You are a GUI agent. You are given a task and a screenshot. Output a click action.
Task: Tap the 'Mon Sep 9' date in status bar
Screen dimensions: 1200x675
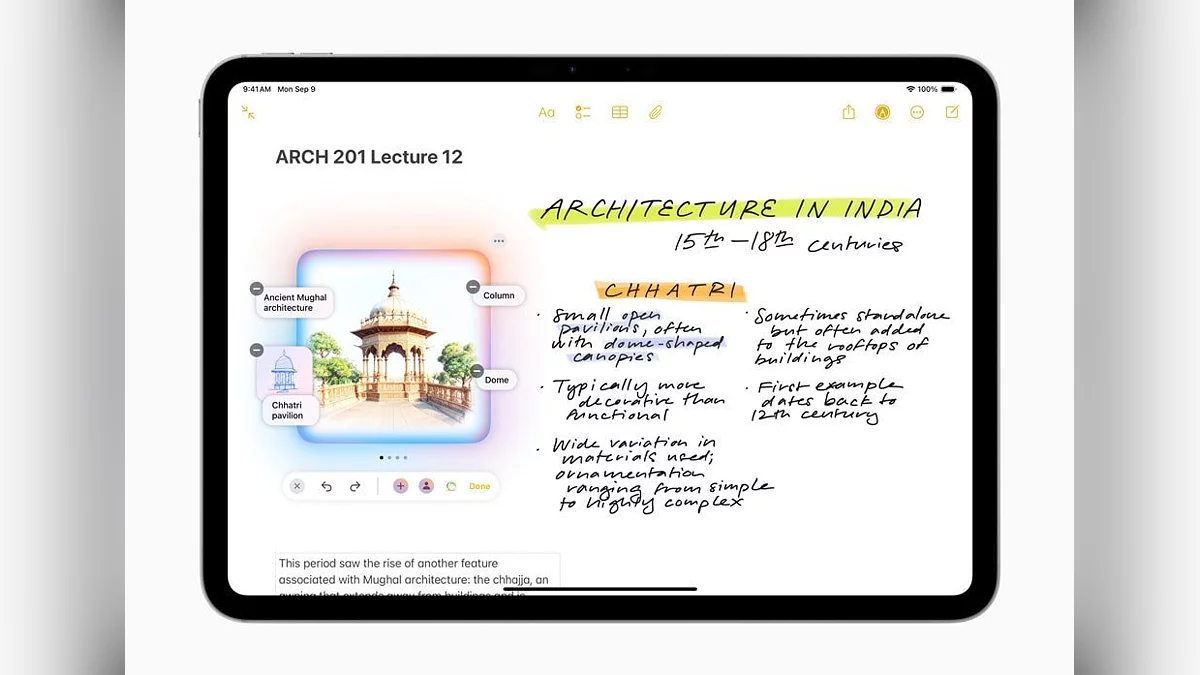[297, 89]
